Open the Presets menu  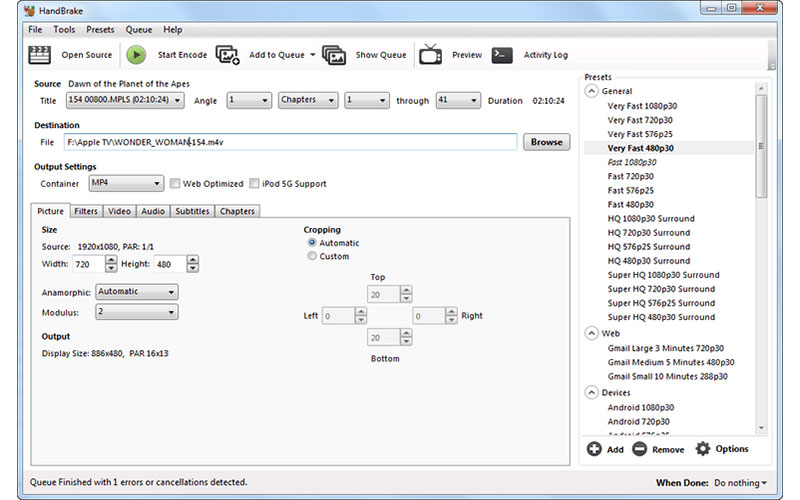pyautogui.click(x=100, y=30)
